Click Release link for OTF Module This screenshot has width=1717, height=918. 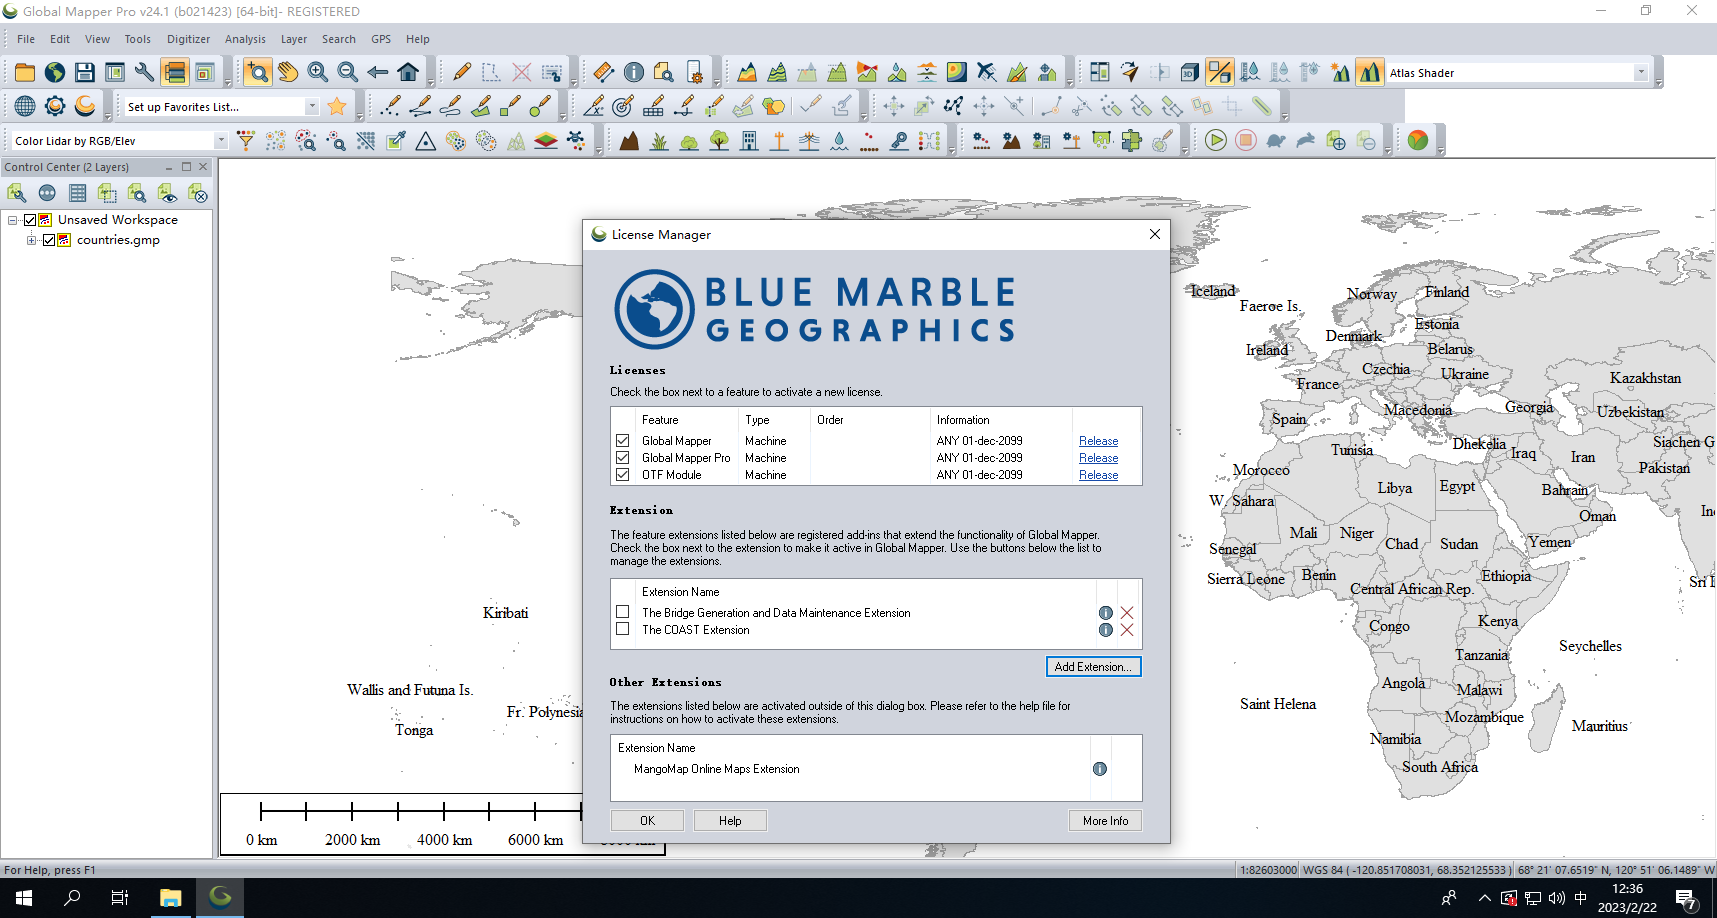[1098, 475]
